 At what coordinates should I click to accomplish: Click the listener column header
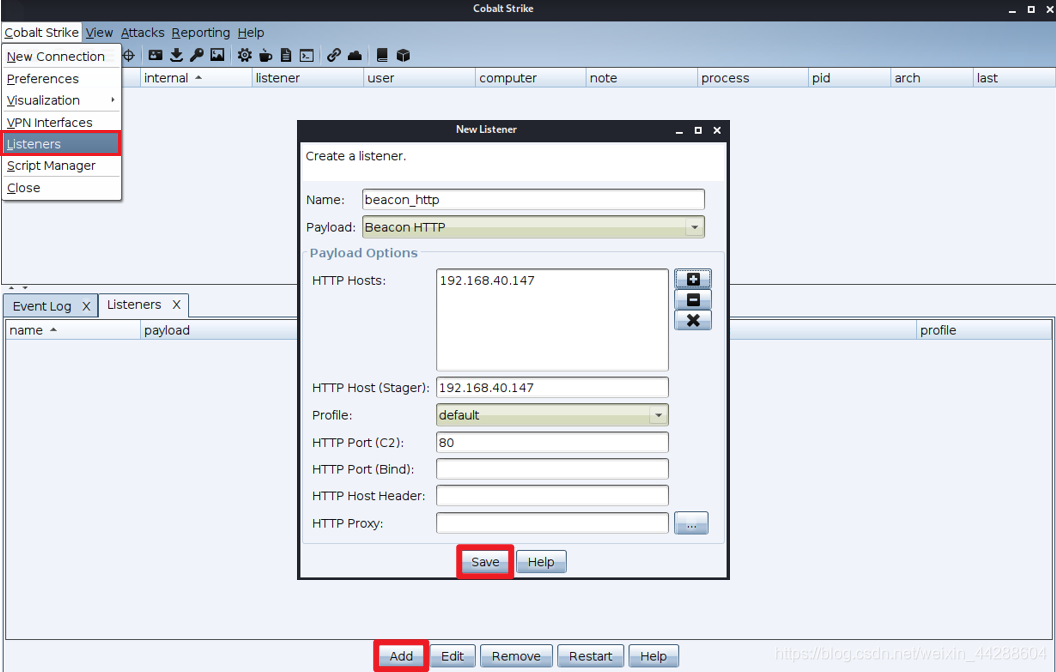[x=307, y=78]
